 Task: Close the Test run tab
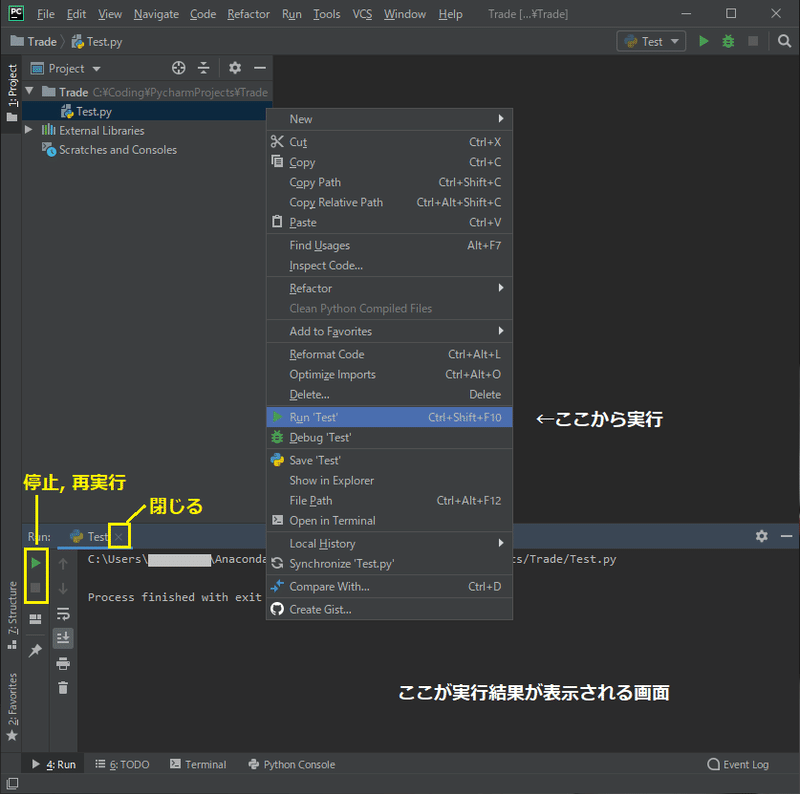(x=118, y=536)
